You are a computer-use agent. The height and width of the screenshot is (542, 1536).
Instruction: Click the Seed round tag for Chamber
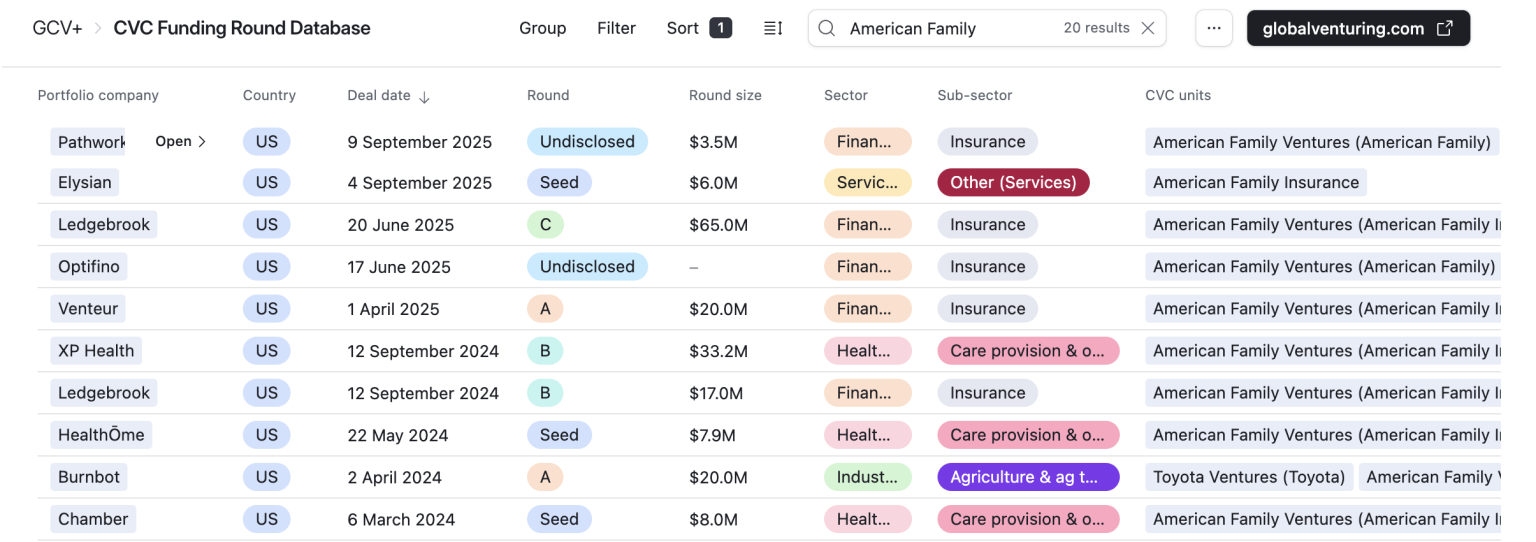click(558, 519)
